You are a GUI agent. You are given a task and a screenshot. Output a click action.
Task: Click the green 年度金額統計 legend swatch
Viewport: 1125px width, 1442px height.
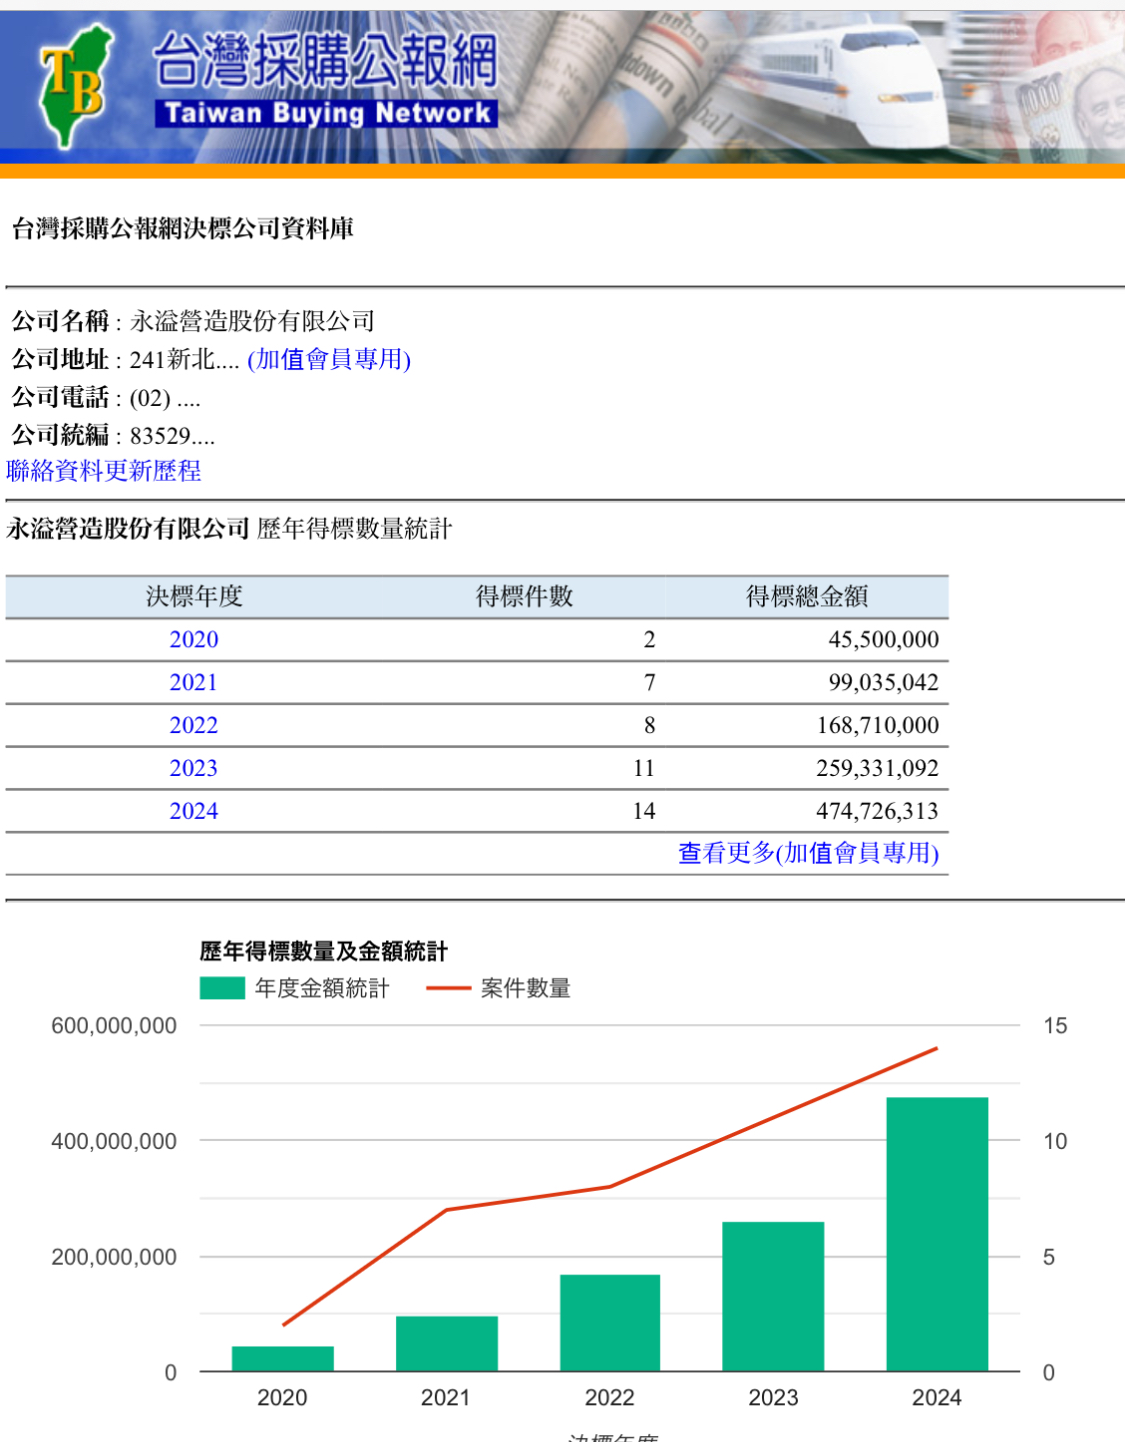click(x=222, y=988)
